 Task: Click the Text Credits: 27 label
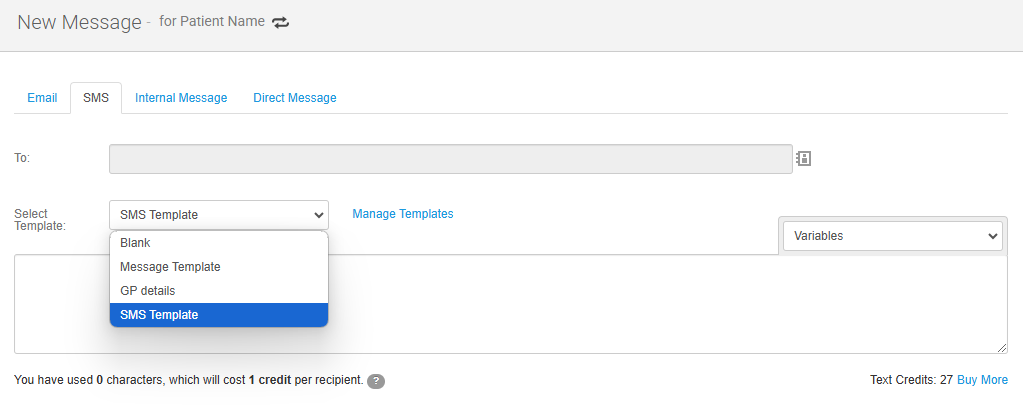coord(911,380)
